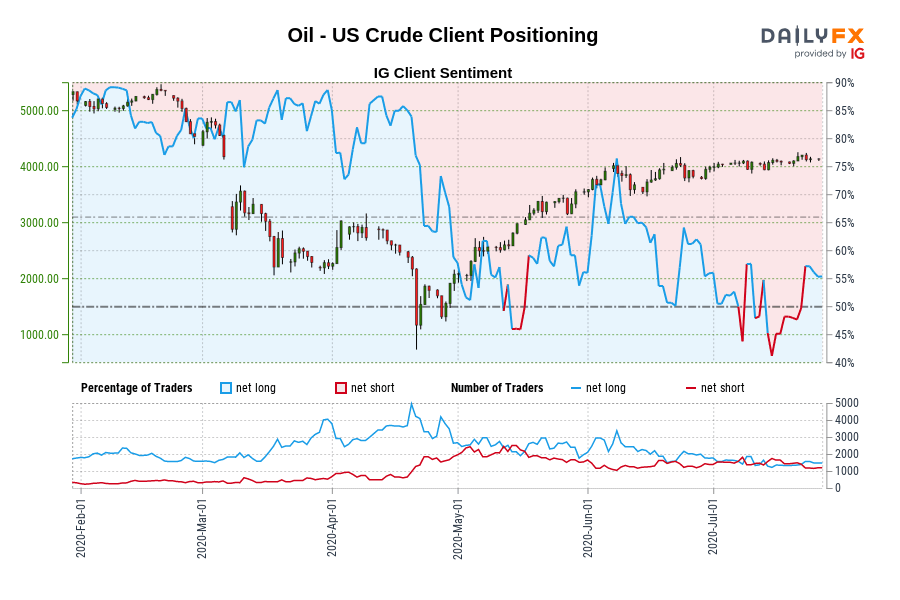The width and height of the screenshot is (900, 600).
Task: Click the blue net long square swatch
Action: (x=226, y=388)
